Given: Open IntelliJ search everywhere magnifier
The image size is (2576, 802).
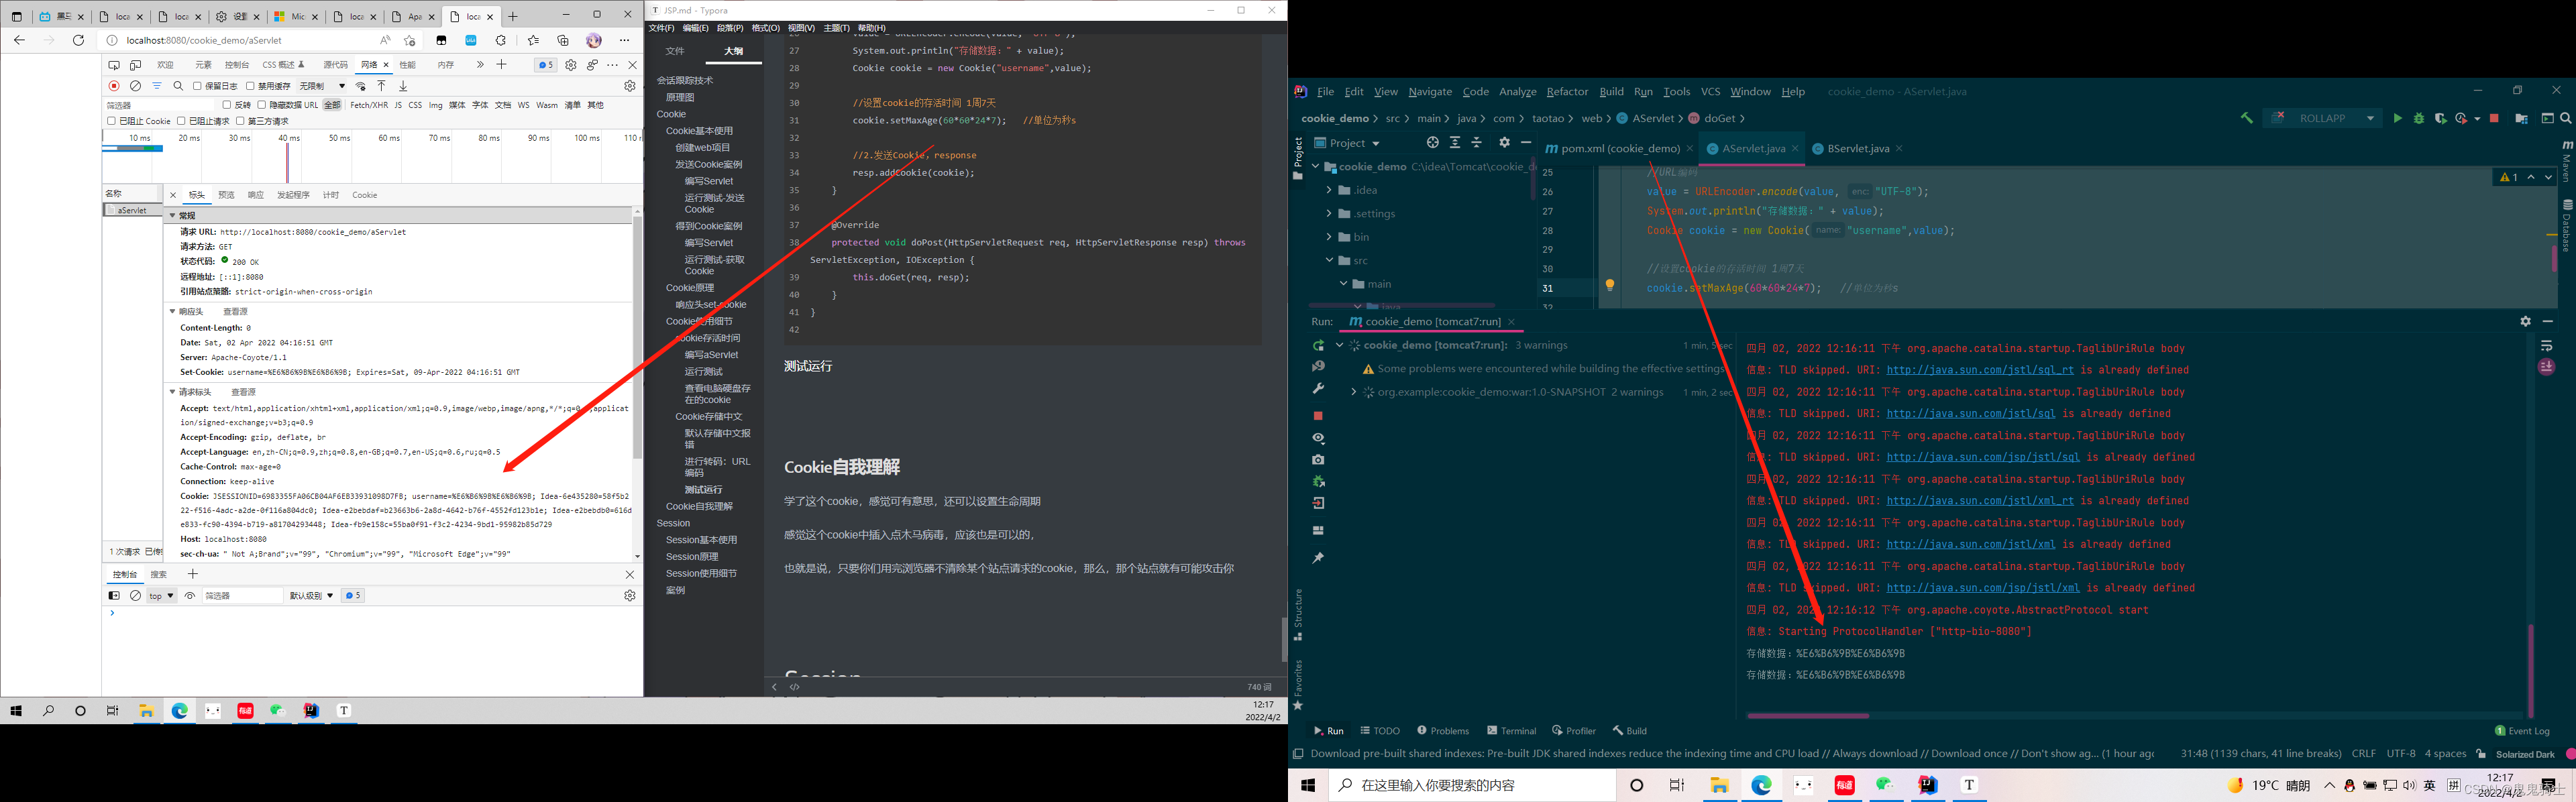Looking at the screenshot, I should click(x=2566, y=118).
